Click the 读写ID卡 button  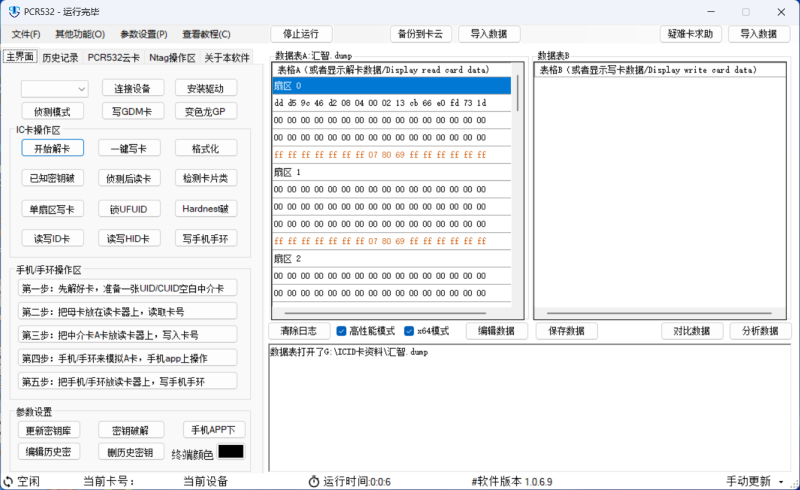[53, 238]
